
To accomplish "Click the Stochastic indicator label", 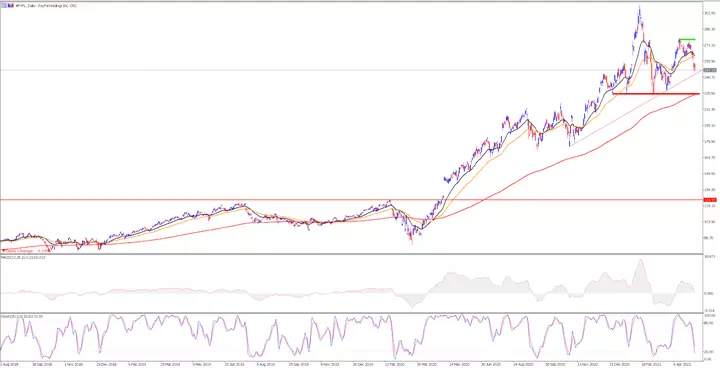I will [22, 317].
